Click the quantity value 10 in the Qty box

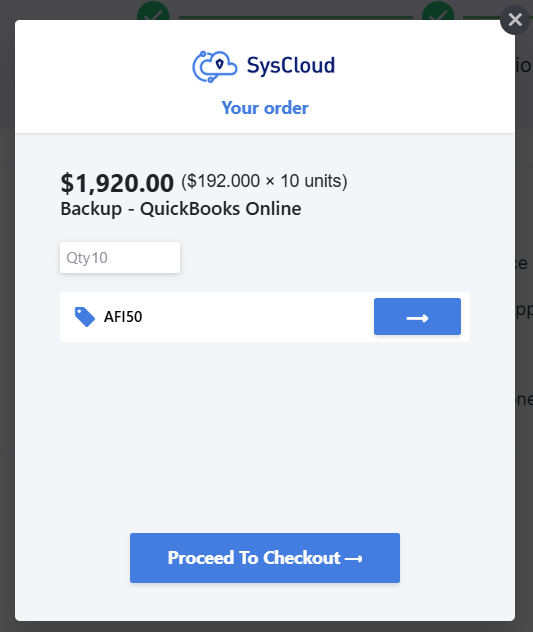tap(100, 258)
